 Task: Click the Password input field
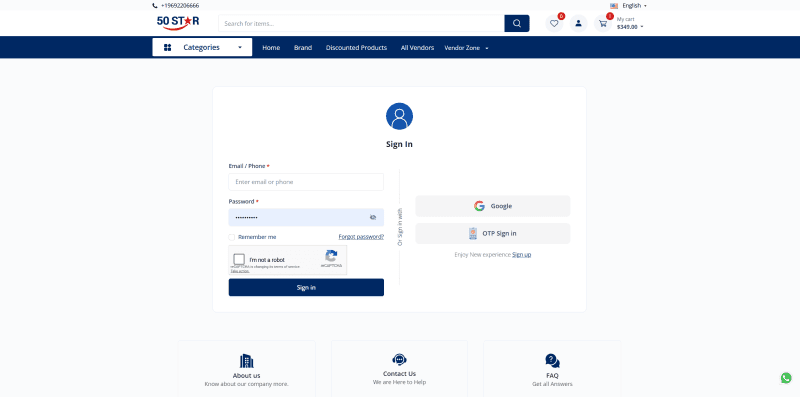tap(306, 217)
